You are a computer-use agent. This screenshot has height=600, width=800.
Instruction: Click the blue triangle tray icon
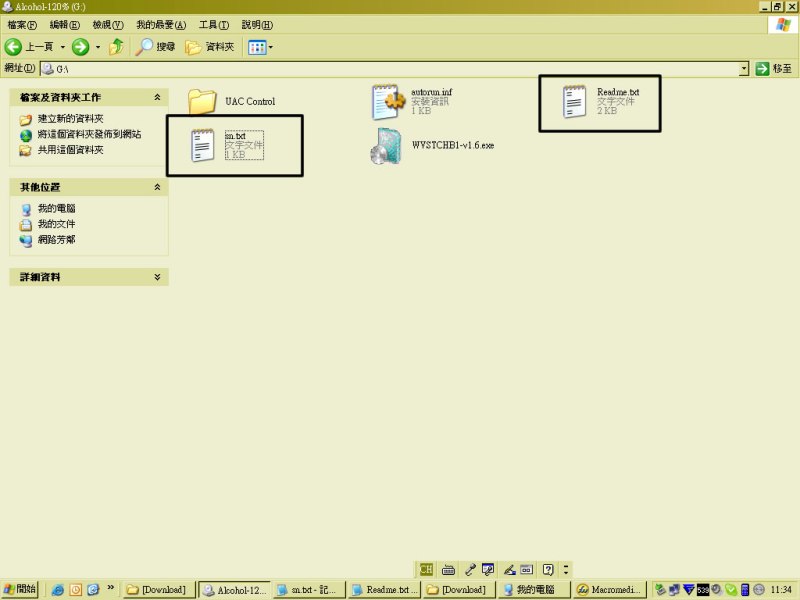tap(689, 590)
